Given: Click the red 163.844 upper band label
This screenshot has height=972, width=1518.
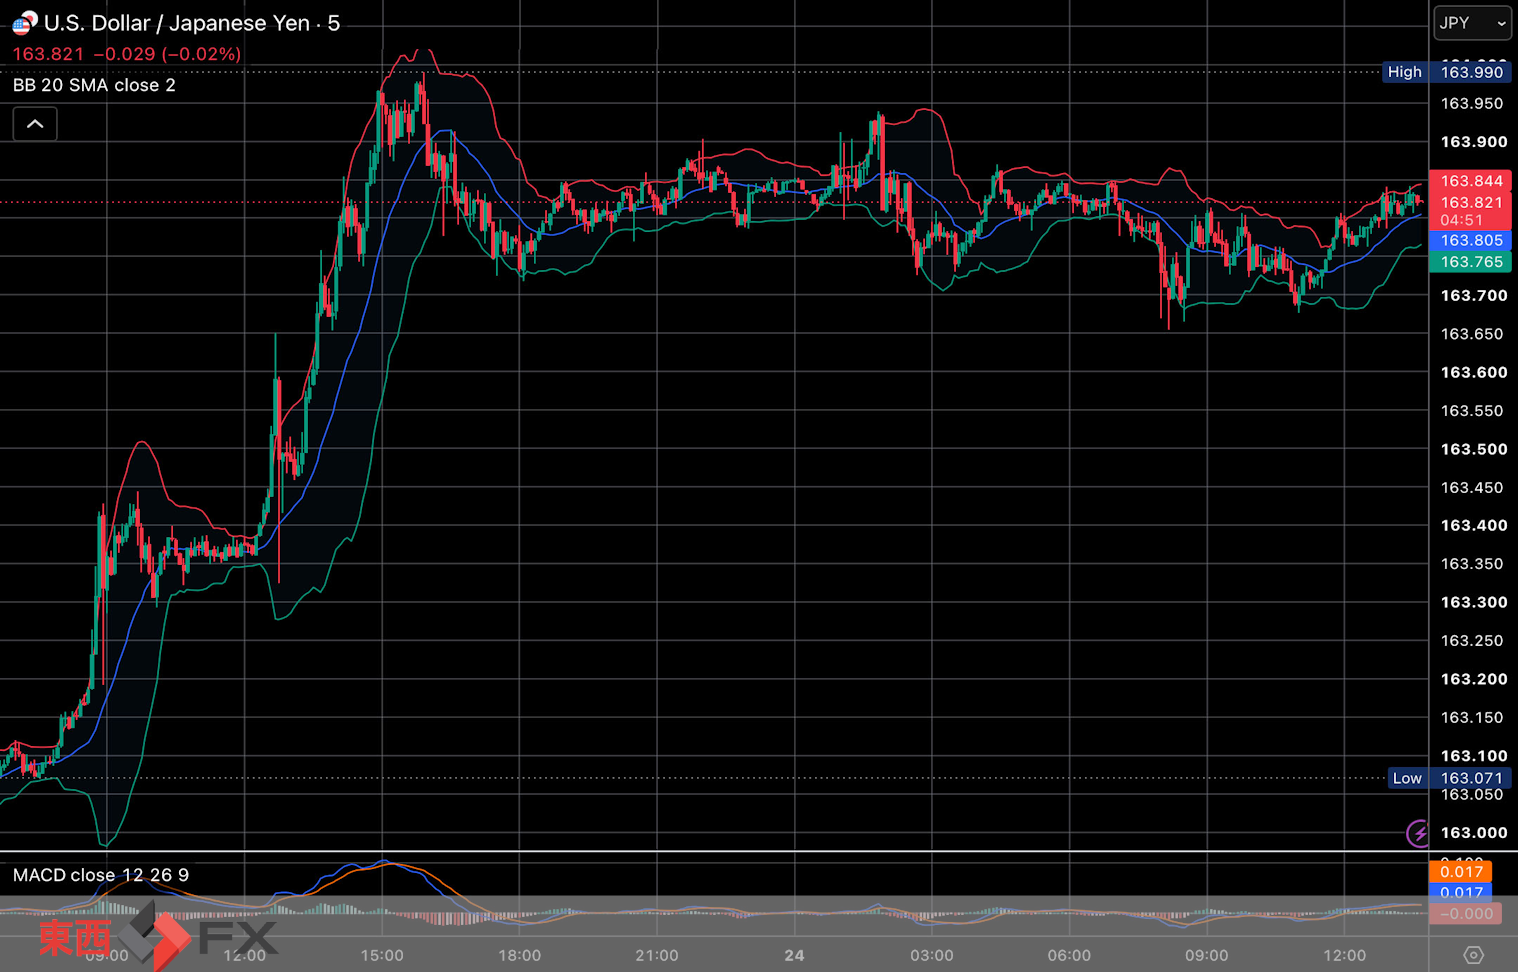Looking at the screenshot, I should click(1470, 181).
